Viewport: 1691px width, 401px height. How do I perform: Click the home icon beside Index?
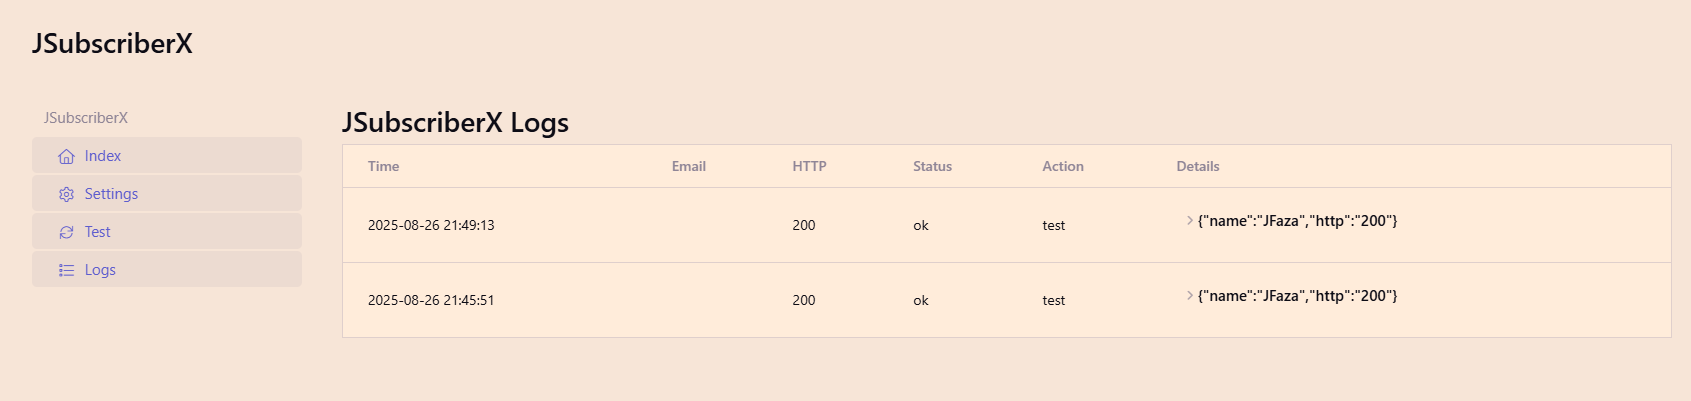(67, 156)
